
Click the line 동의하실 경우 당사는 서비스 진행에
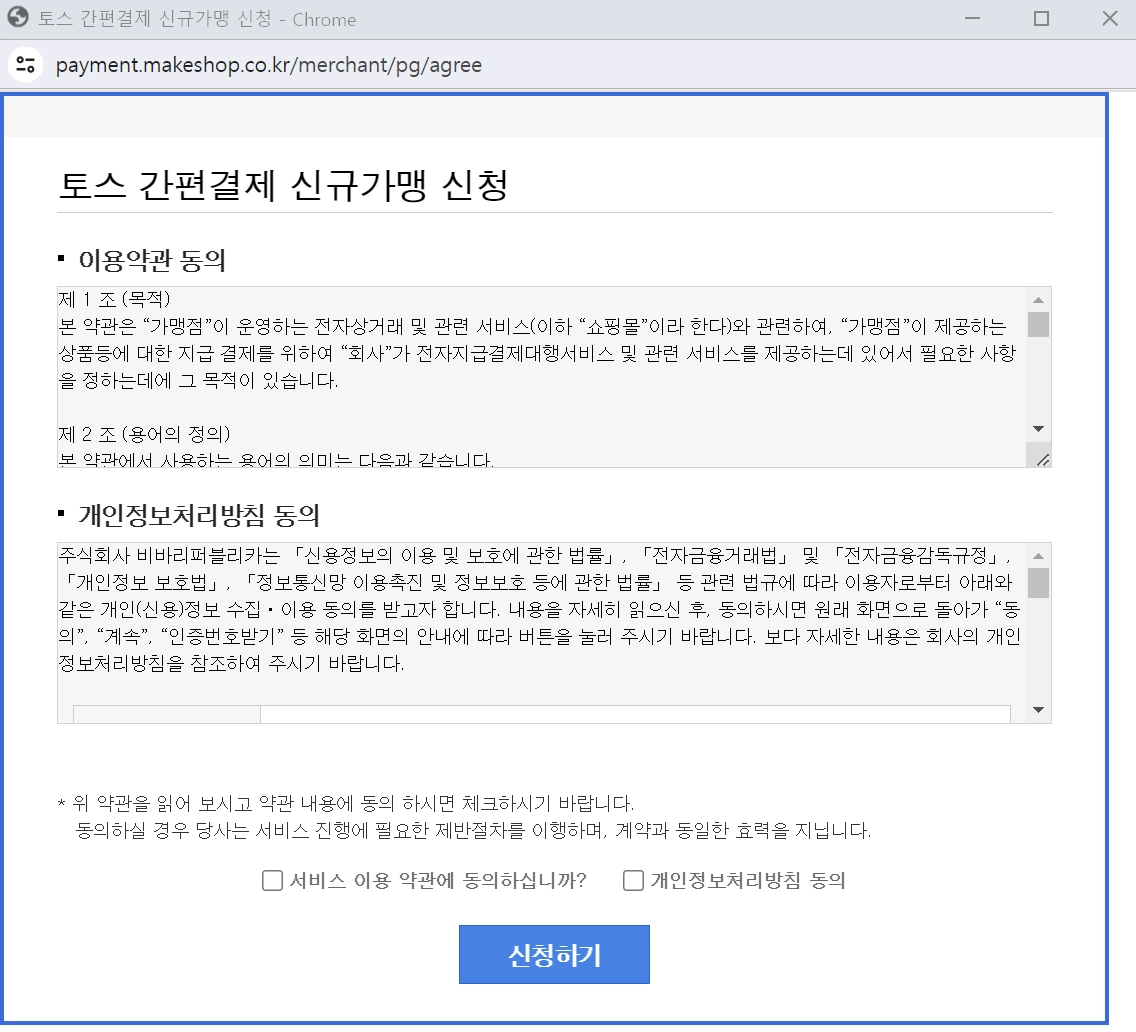473,831
